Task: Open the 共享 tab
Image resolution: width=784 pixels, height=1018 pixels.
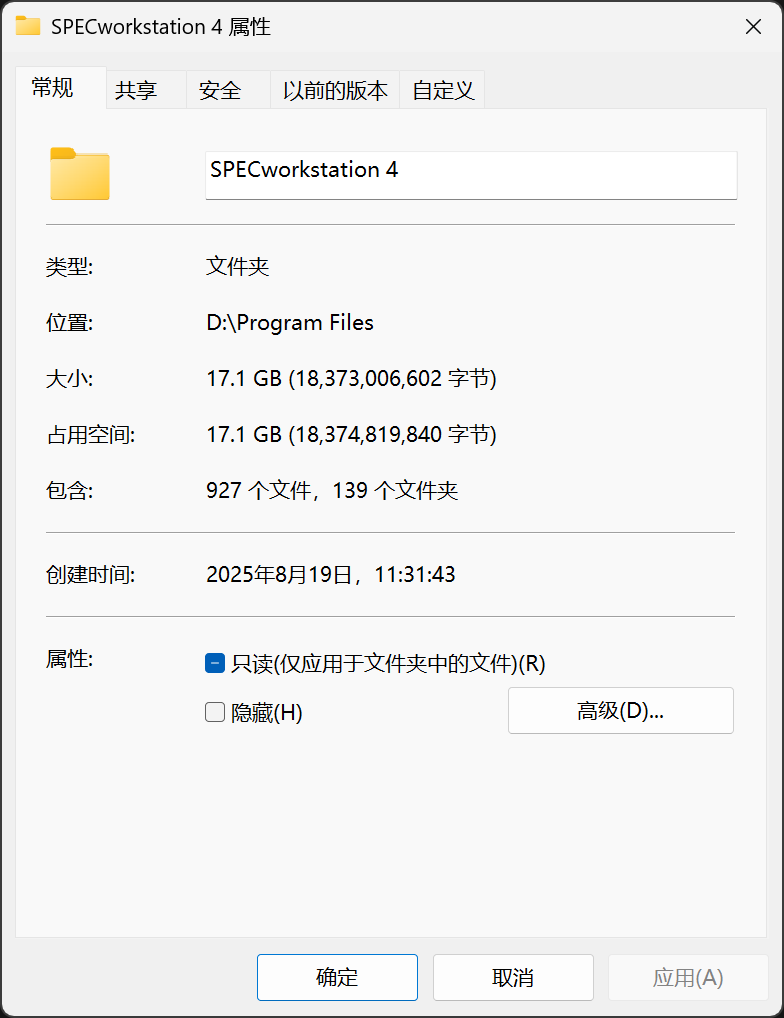Action: click(136, 90)
